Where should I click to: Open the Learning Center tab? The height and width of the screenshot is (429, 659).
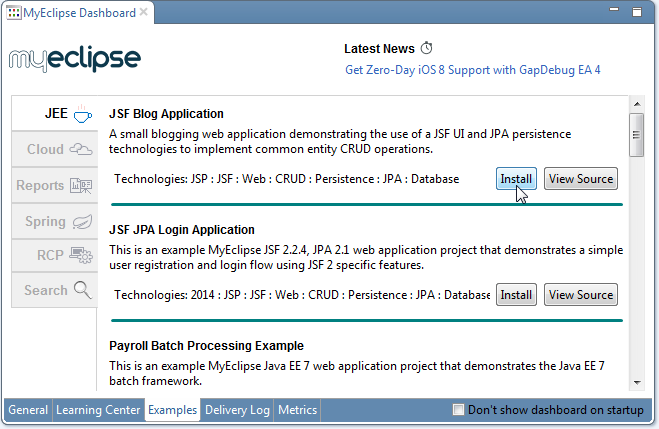pos(98,410)
